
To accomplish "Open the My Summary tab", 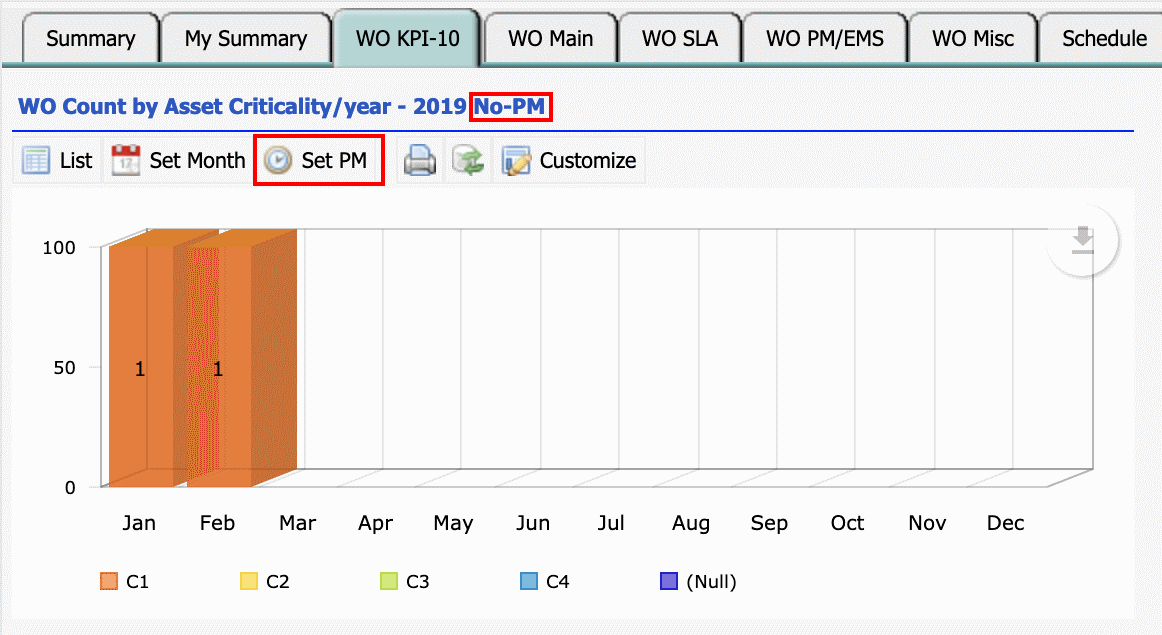I will click(x=246, y=38).
